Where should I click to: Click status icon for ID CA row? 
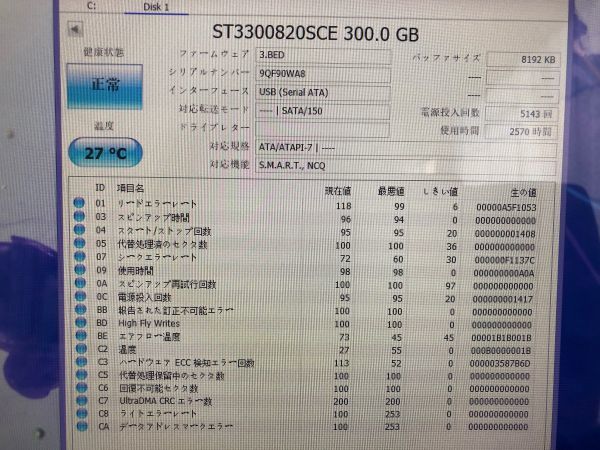coord(82,426)
